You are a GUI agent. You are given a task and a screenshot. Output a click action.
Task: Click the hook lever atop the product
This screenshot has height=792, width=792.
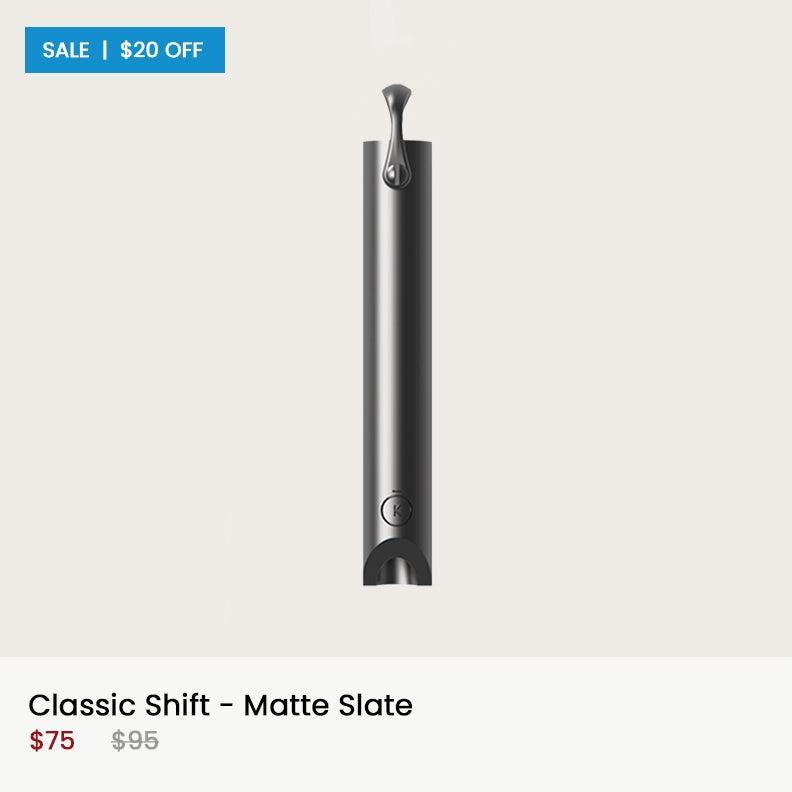[396, 104]
